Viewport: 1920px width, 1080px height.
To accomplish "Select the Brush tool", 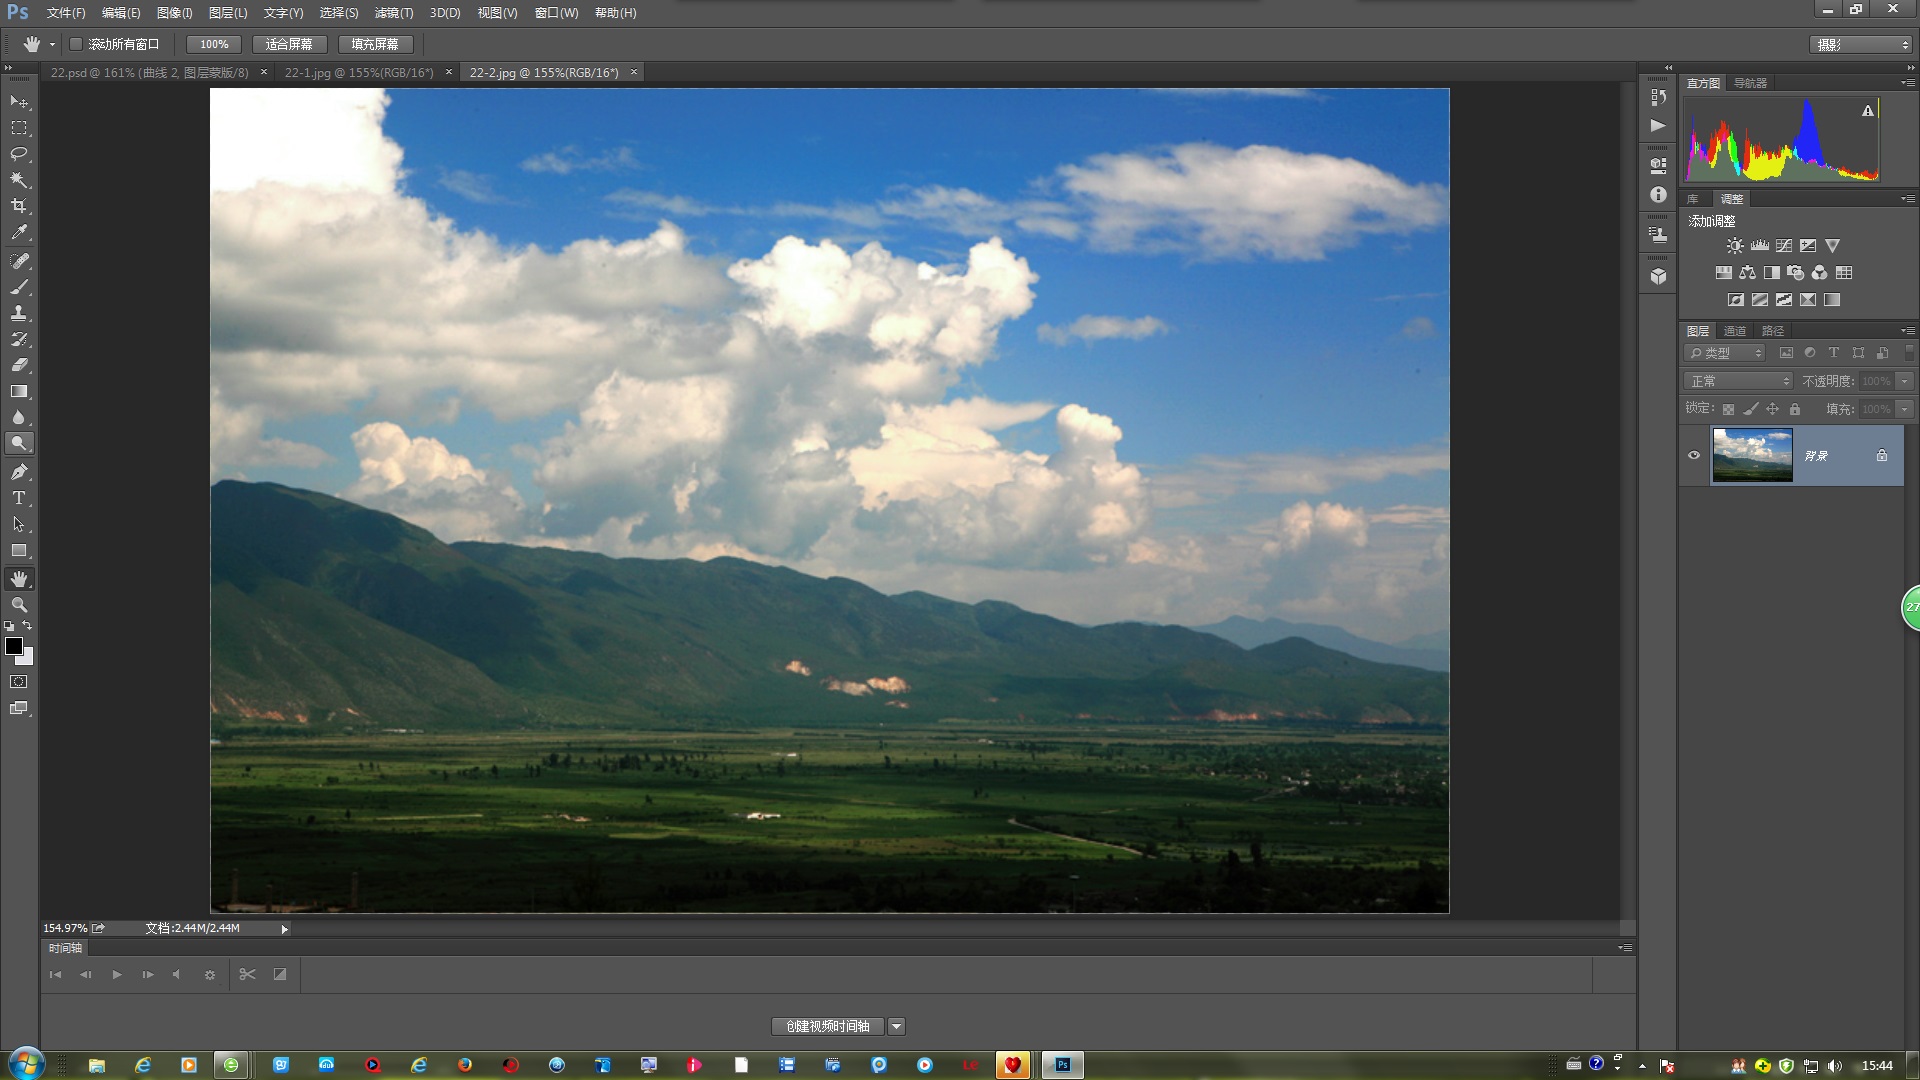I will click(x=19, y=287).
